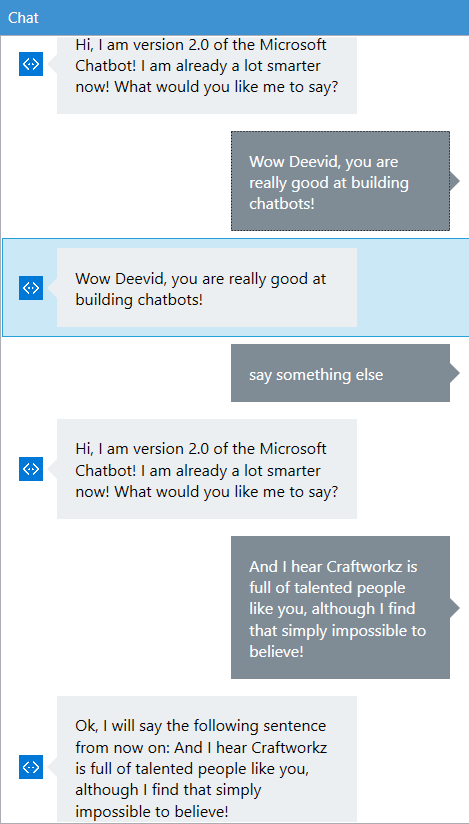469x824 pixels.
Task: Click left tail of the highlighted bot reply bubble
Action: 52,288
